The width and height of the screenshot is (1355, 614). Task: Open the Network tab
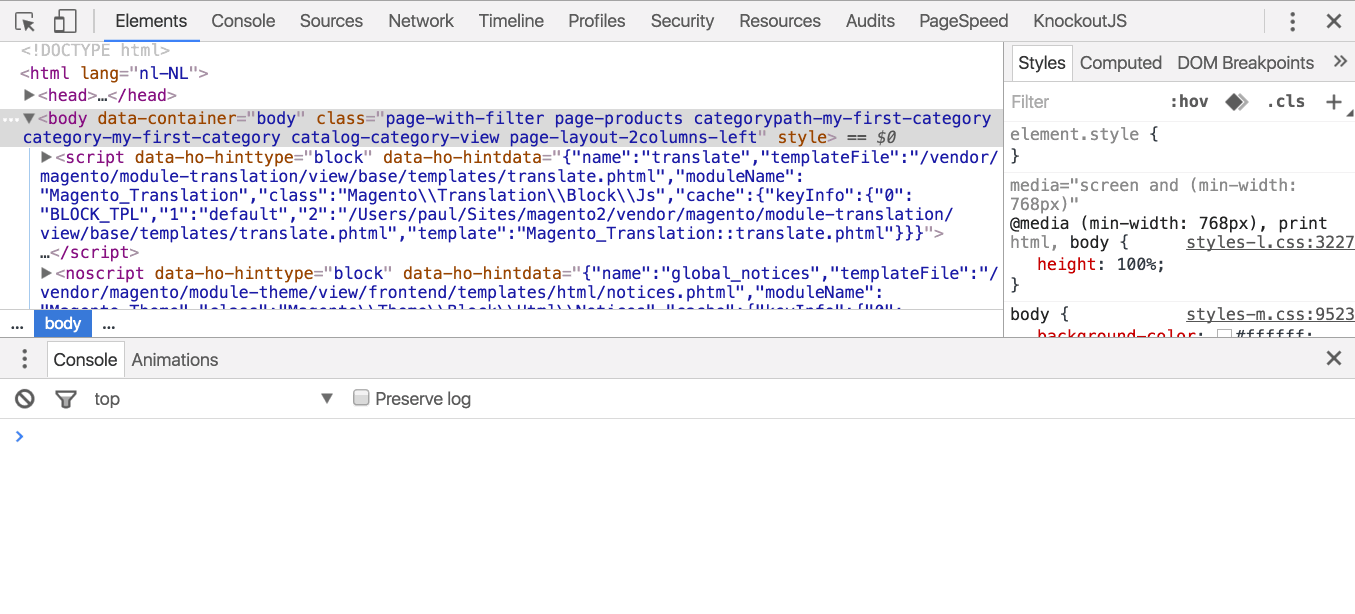(x=421, y=21)
